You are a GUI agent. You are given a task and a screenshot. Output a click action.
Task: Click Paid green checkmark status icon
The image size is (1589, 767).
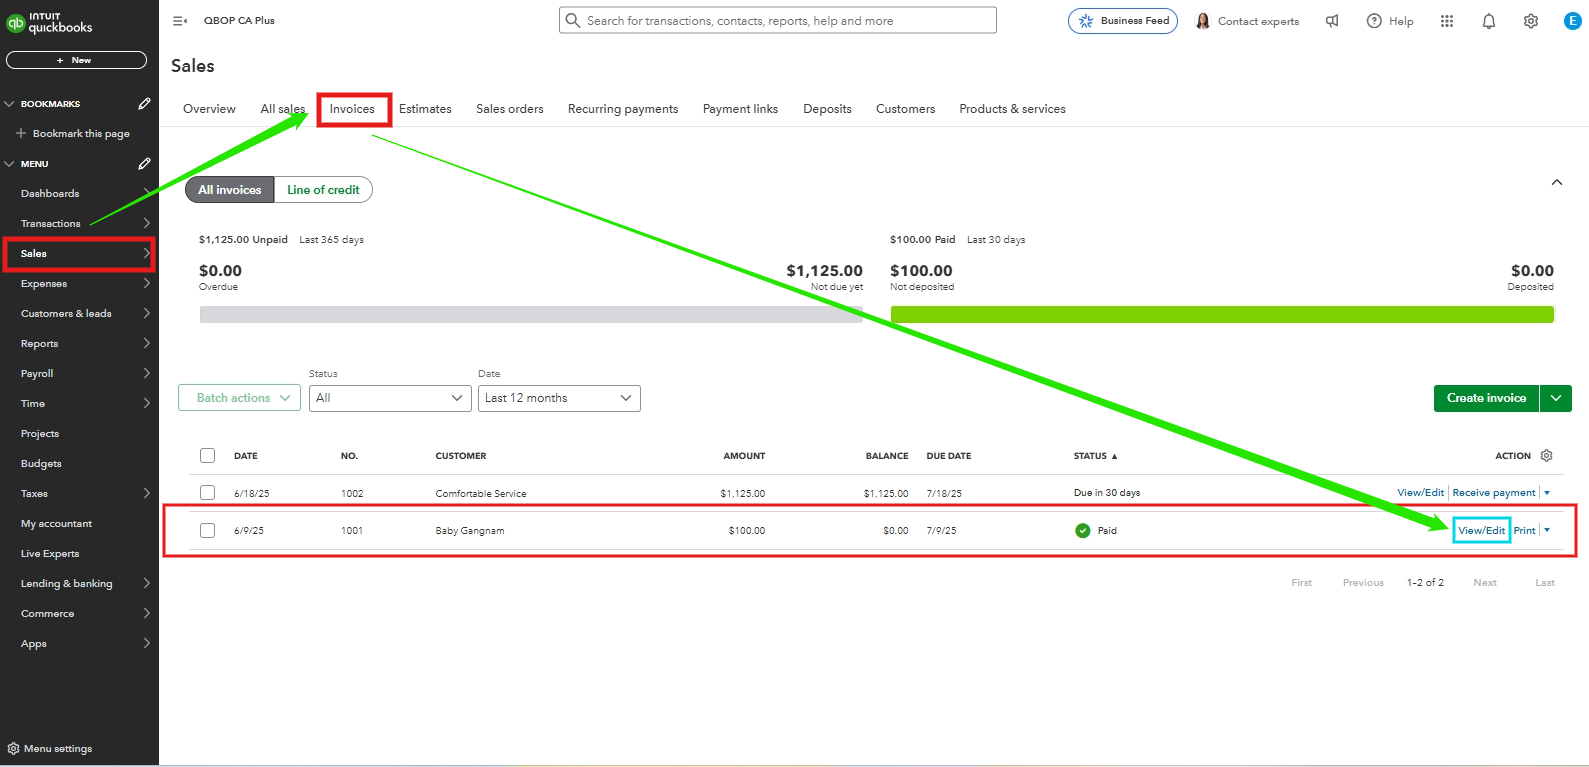[1083, 531]
